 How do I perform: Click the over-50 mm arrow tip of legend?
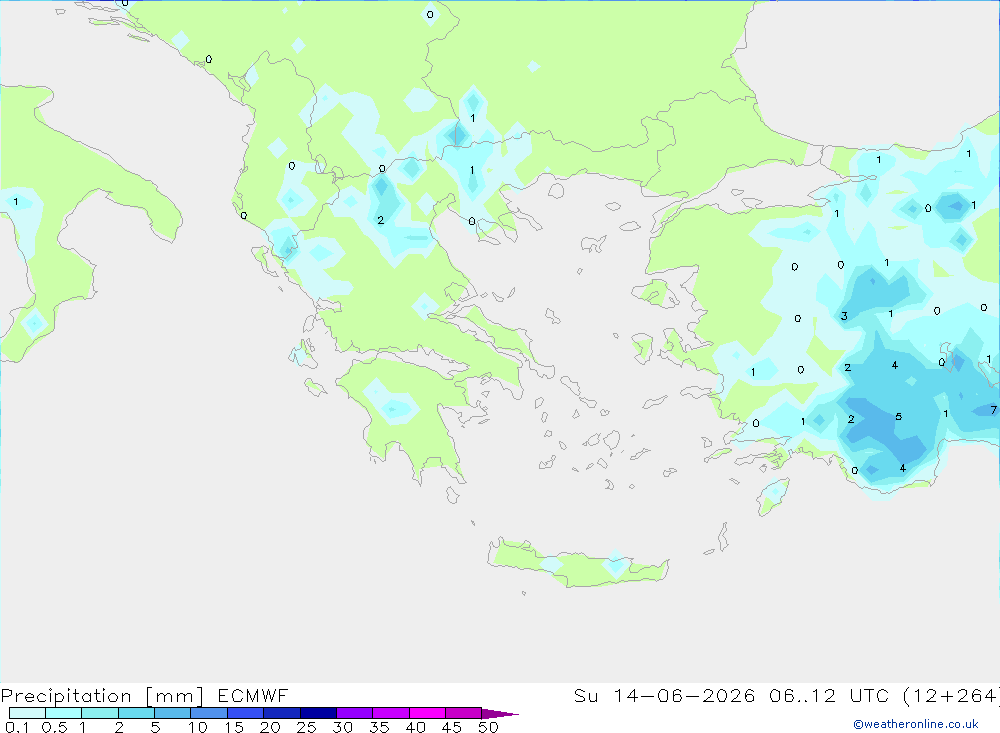pos(499,713)
